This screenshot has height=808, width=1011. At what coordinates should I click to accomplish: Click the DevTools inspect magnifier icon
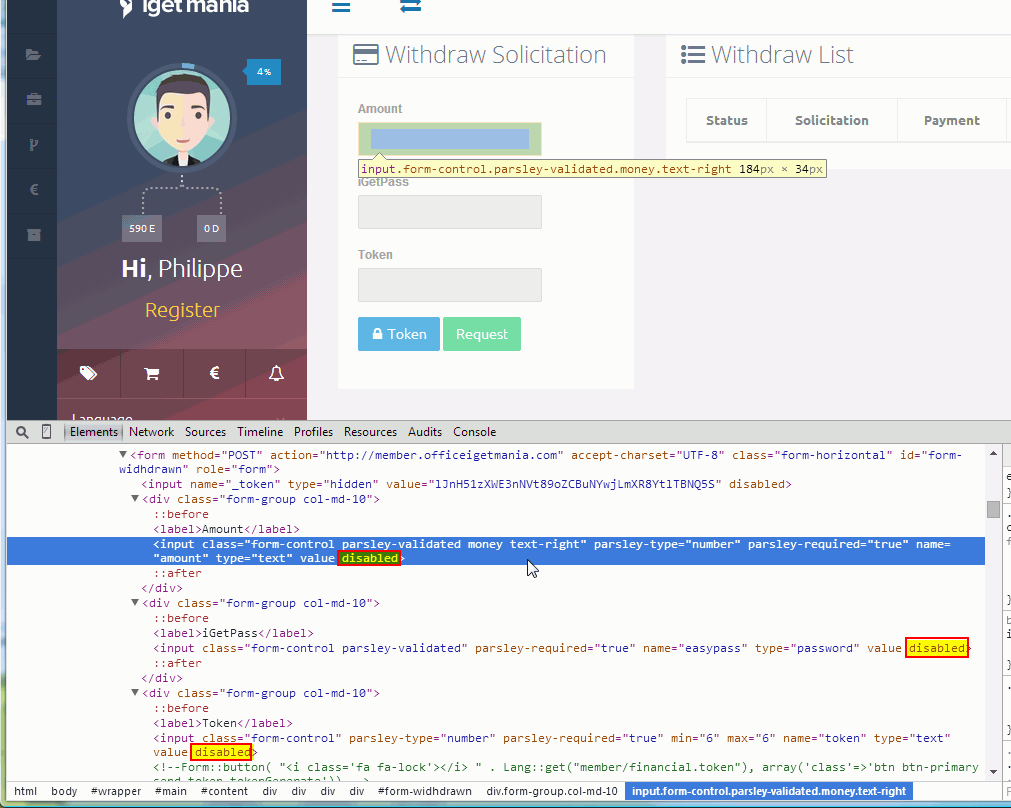pos(22,432)
